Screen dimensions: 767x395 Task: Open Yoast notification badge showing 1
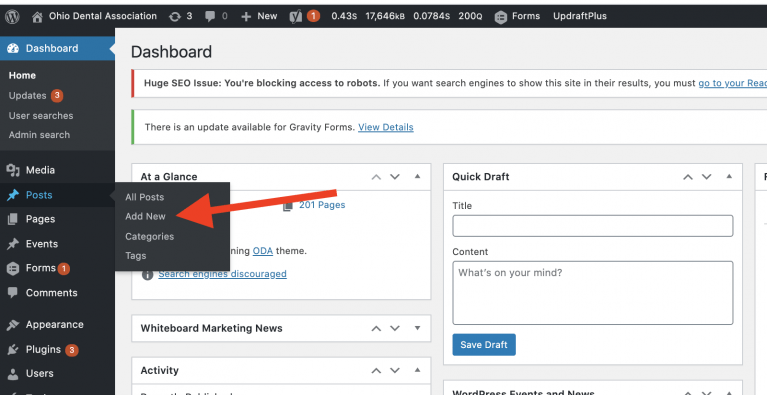point(313,17)
